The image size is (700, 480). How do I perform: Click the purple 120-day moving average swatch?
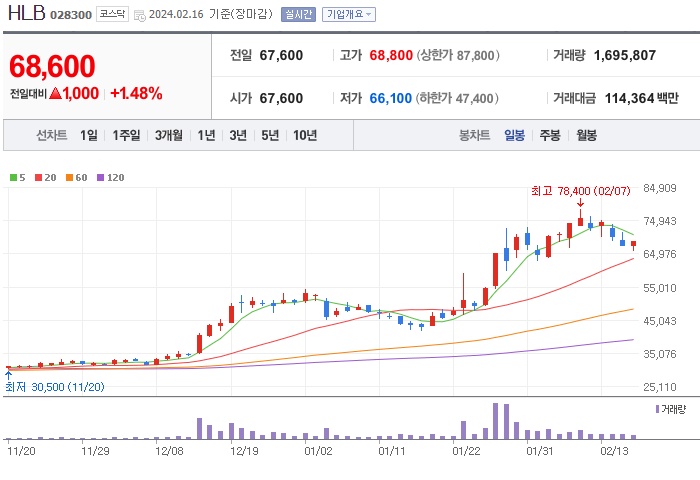pyautogui.click(x=100, y=178)
